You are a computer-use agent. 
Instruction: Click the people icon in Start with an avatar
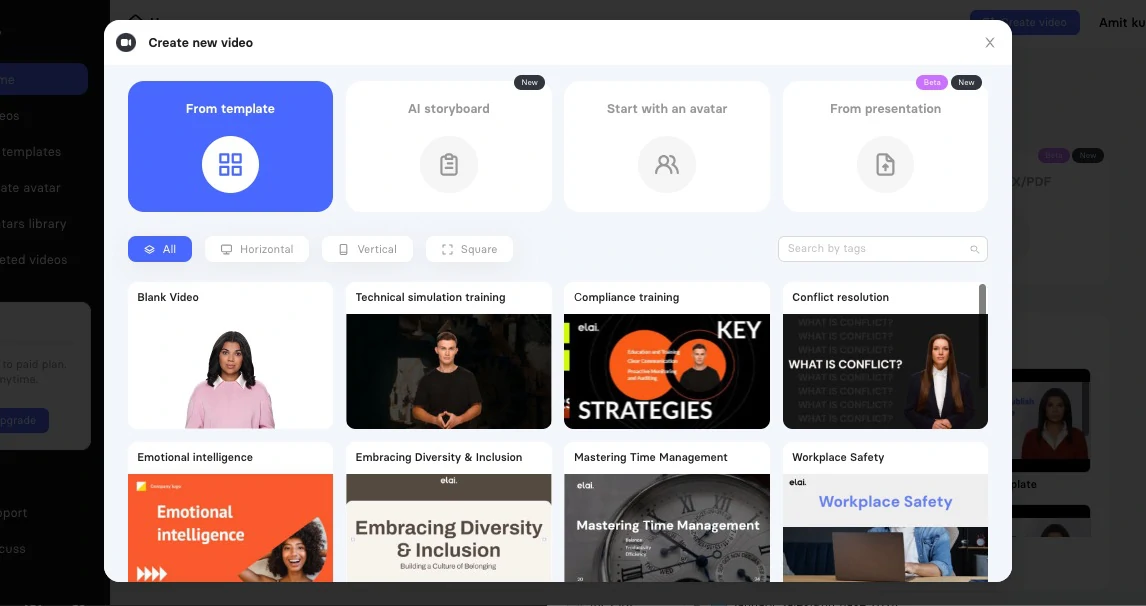click(667, 164)
